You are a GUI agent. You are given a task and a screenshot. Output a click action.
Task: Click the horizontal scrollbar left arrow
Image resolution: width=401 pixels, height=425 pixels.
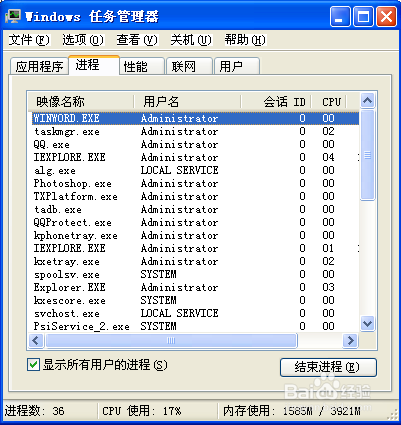(x=36, y=340)
